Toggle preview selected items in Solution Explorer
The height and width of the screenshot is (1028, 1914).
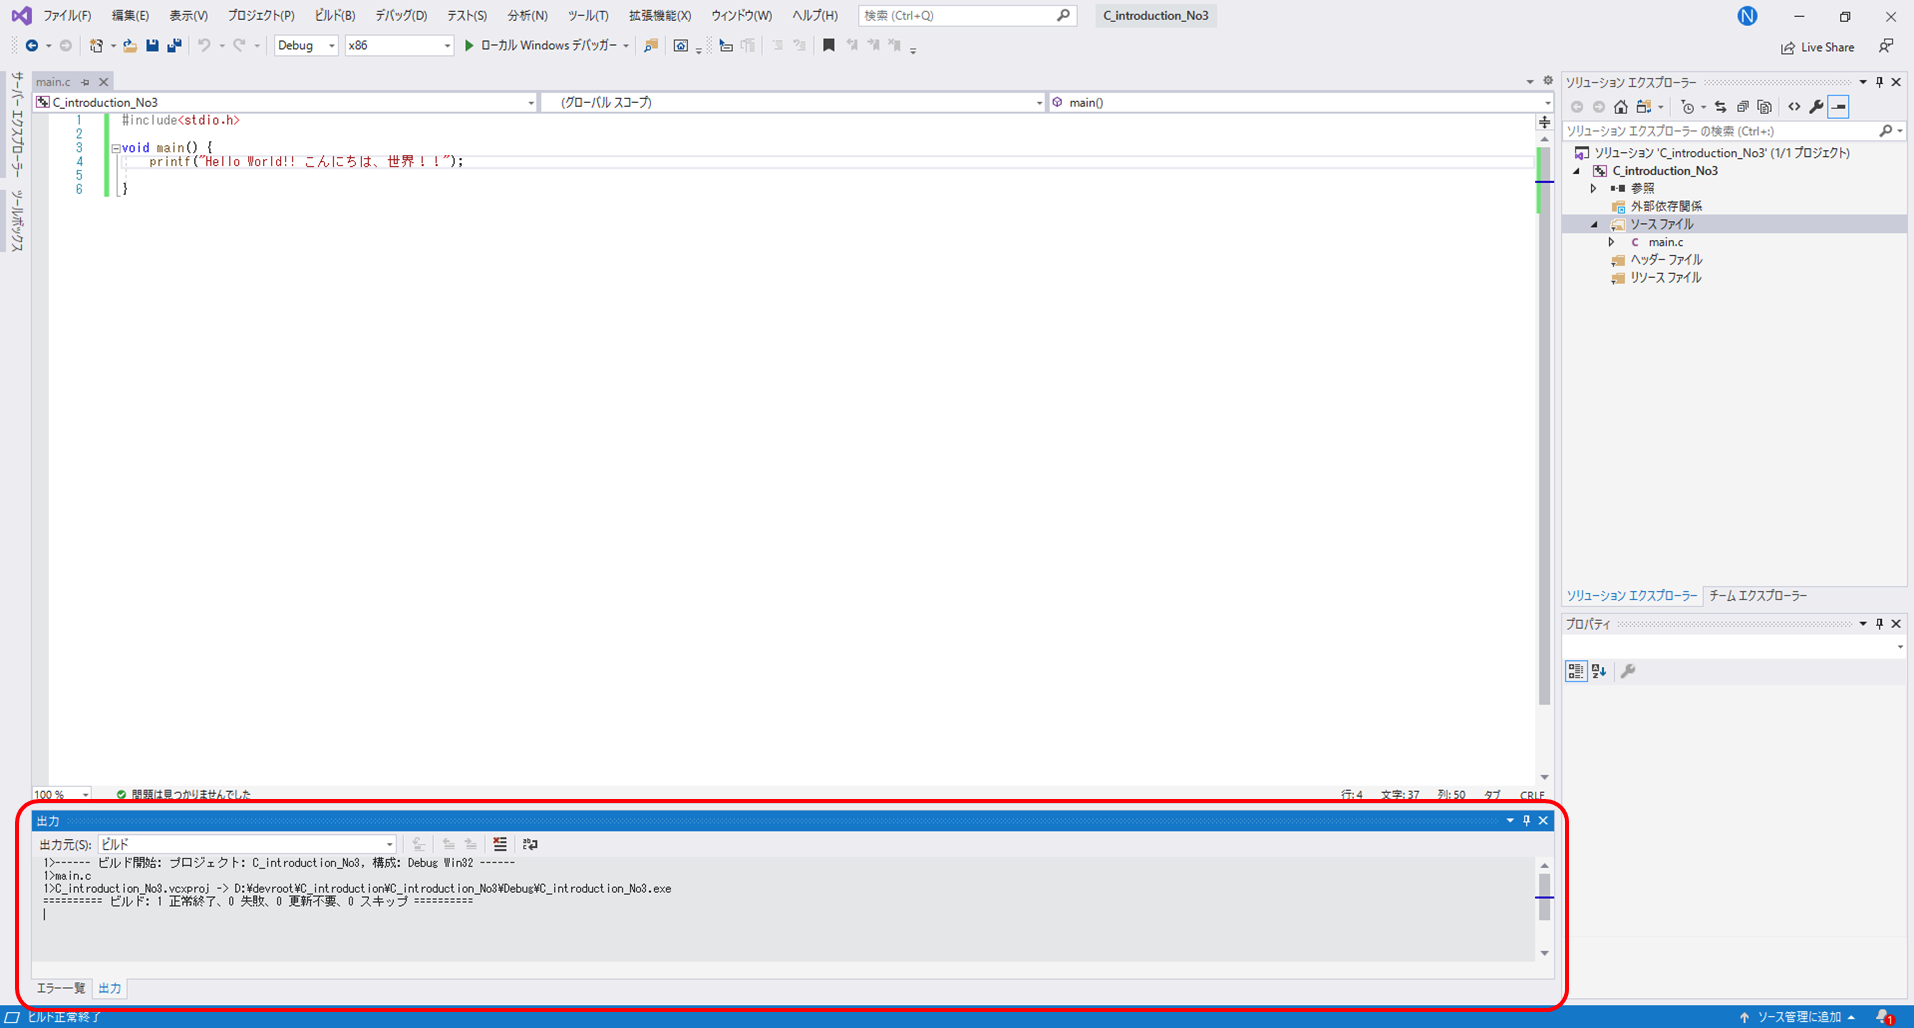pyautogui.click(x=1839, y=107)
